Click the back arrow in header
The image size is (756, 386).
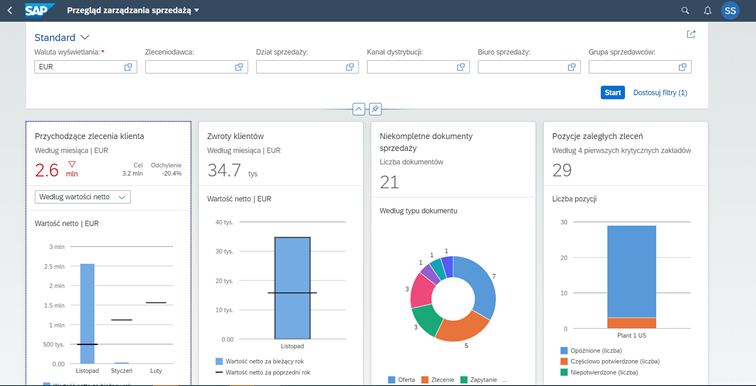click(10, 11)
